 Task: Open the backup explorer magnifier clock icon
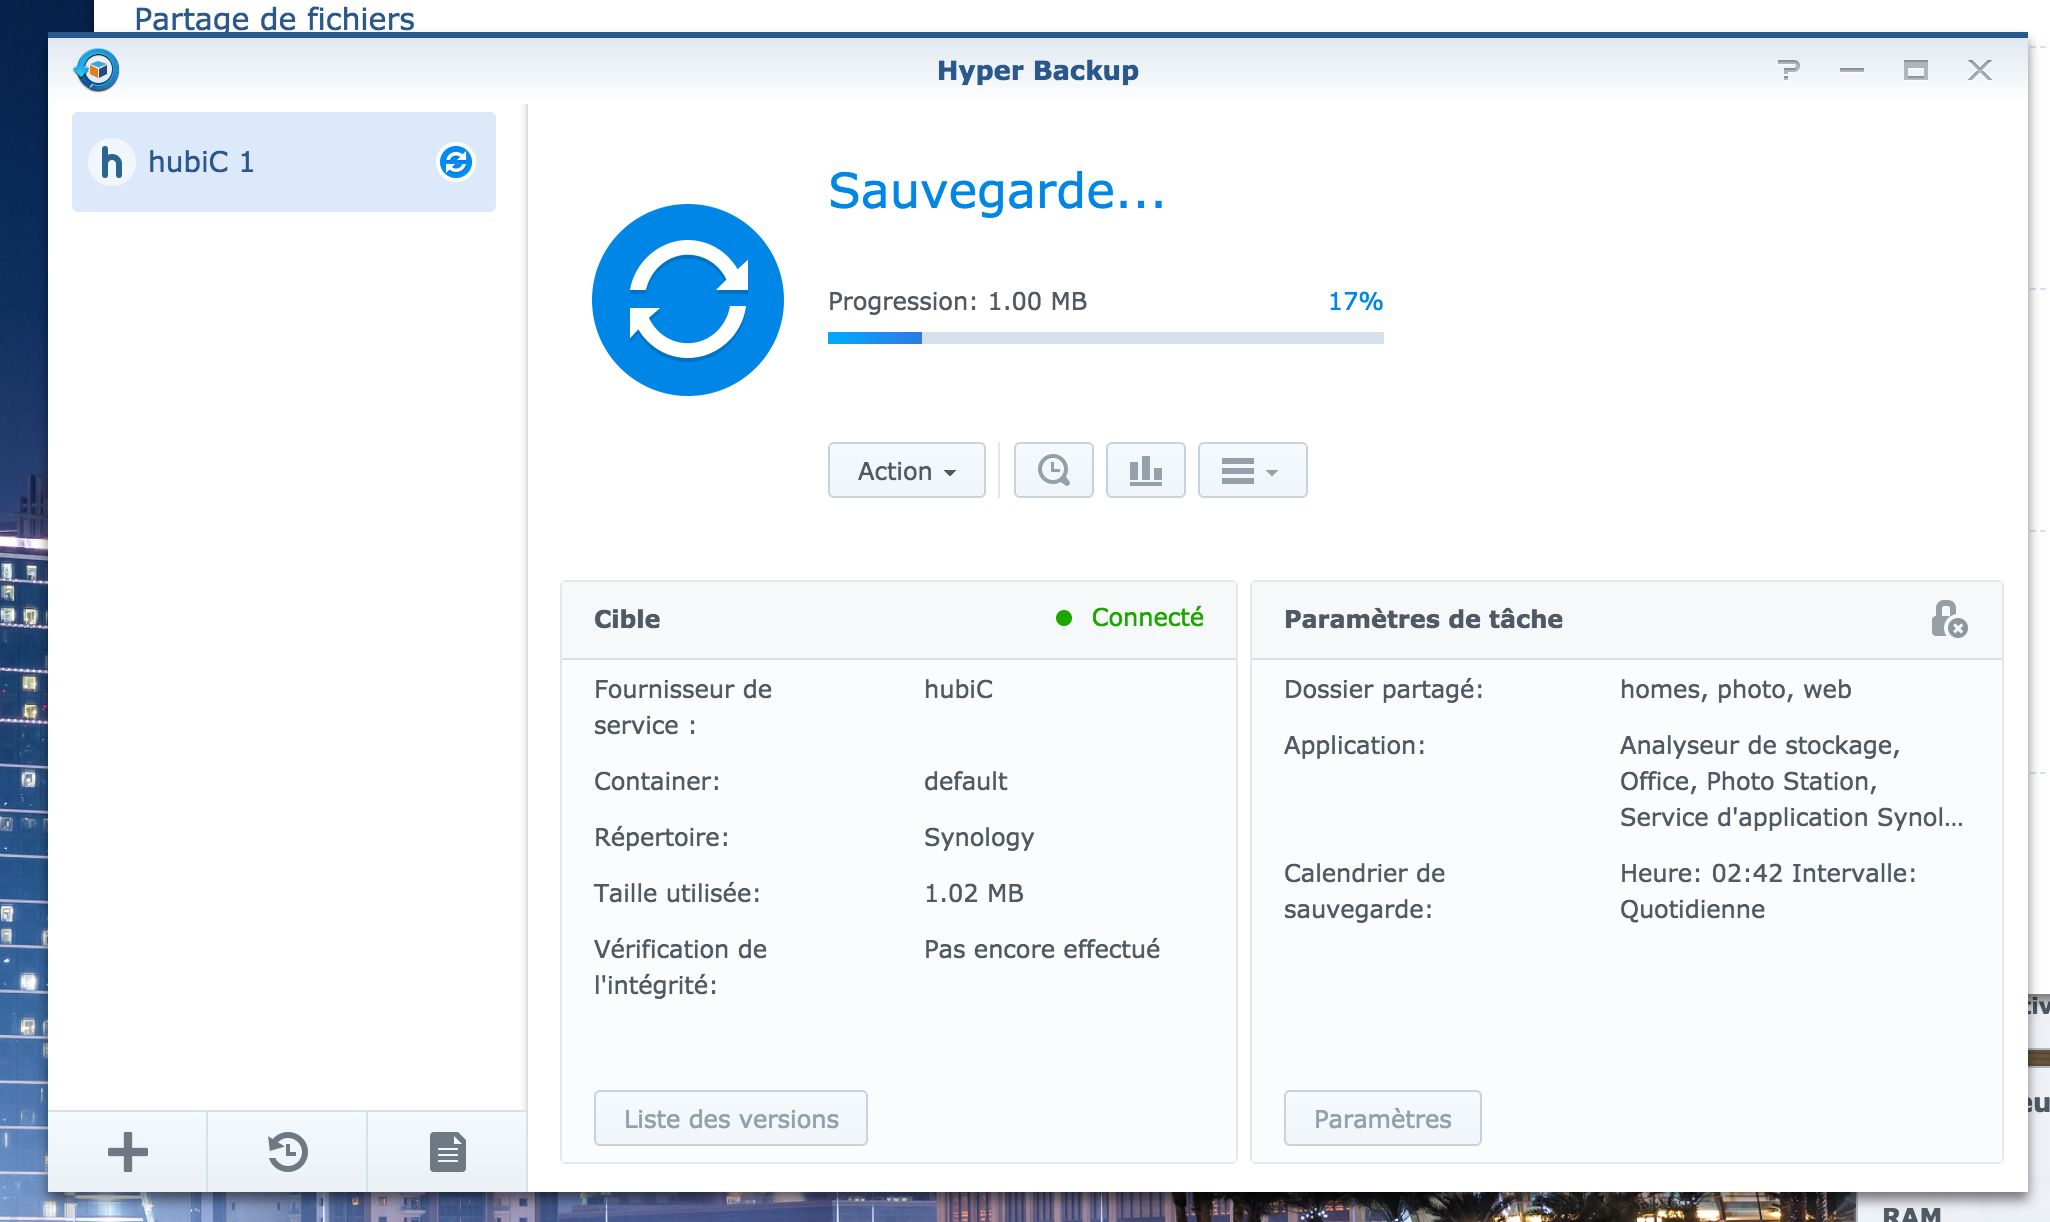tap(1054, 470)
